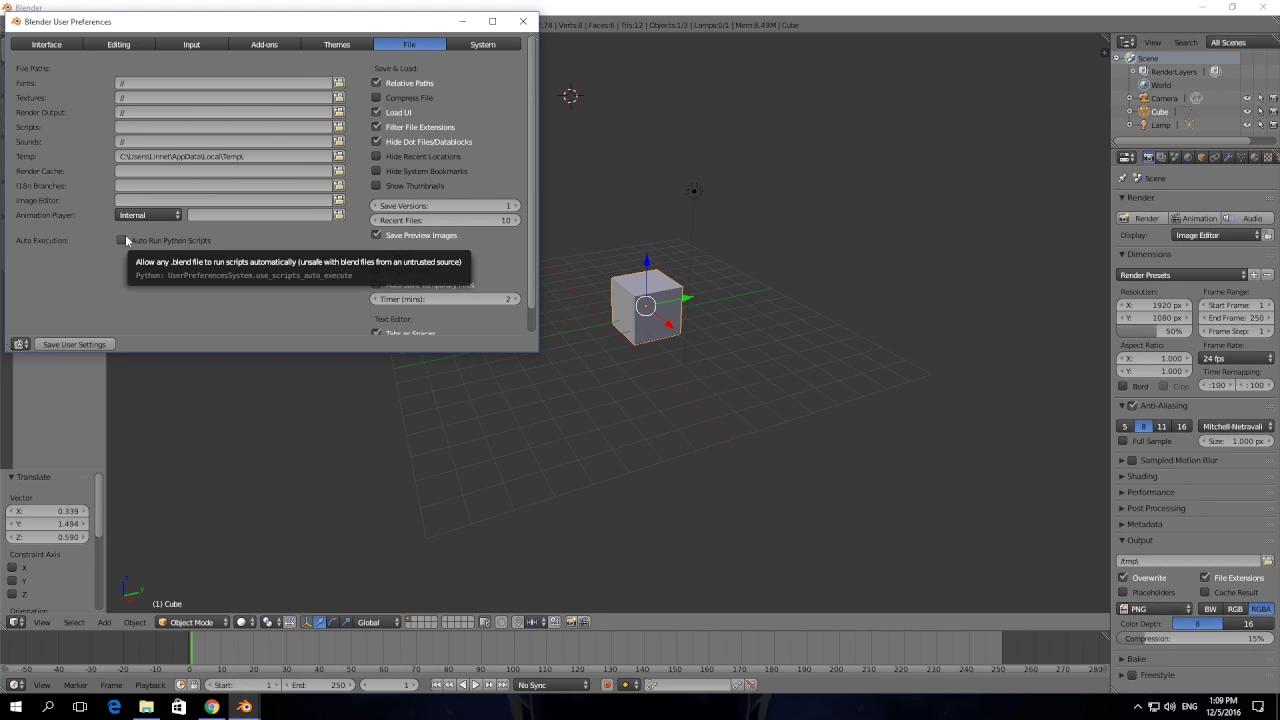
Task: Browse for the Fonts file path folder
Action: [339, 83]
